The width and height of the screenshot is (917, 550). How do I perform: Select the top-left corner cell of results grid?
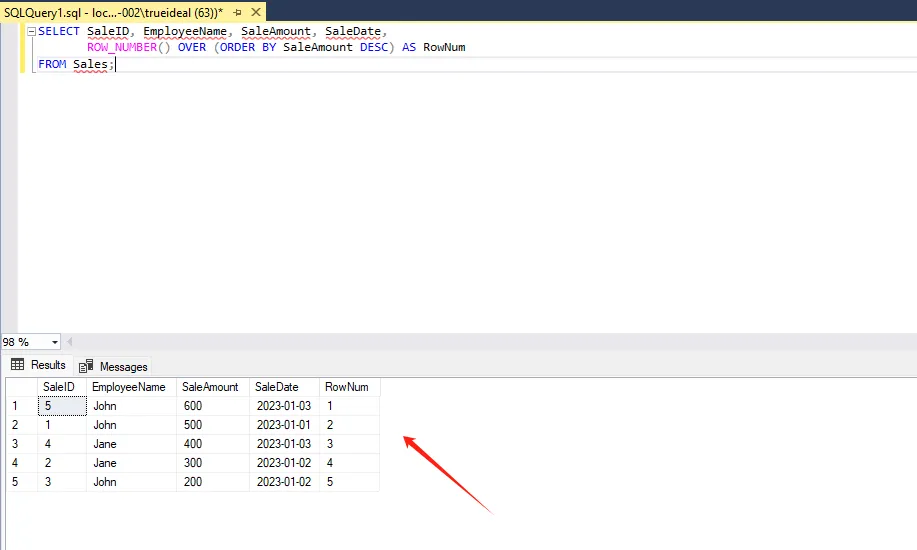[22, 387]
